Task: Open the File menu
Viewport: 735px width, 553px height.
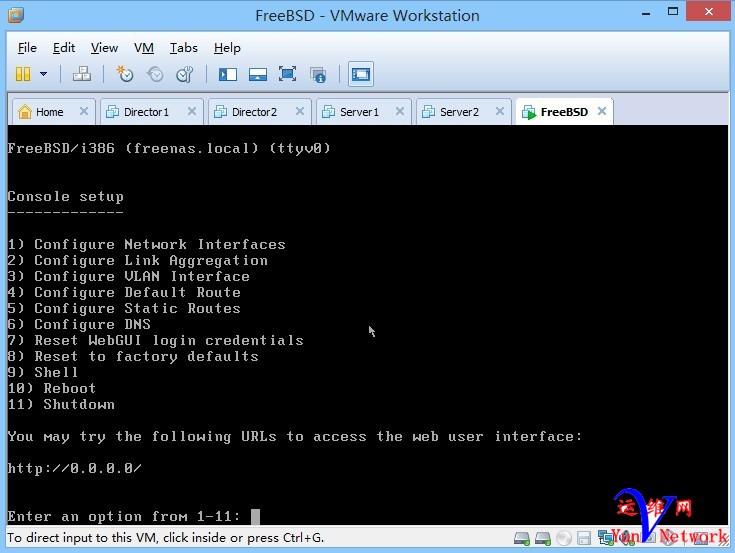Action: click(27, 48)
